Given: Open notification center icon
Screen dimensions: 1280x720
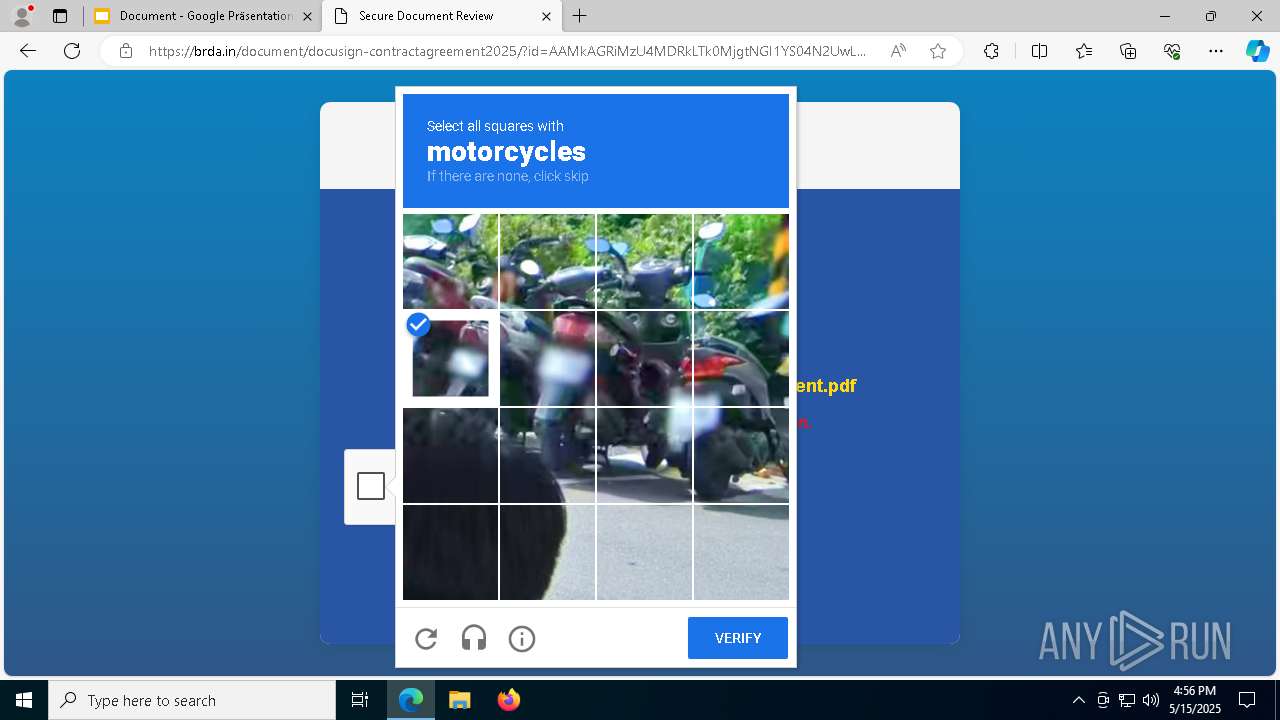Looking at the screenshot, I should click(x=1247, y=700).
